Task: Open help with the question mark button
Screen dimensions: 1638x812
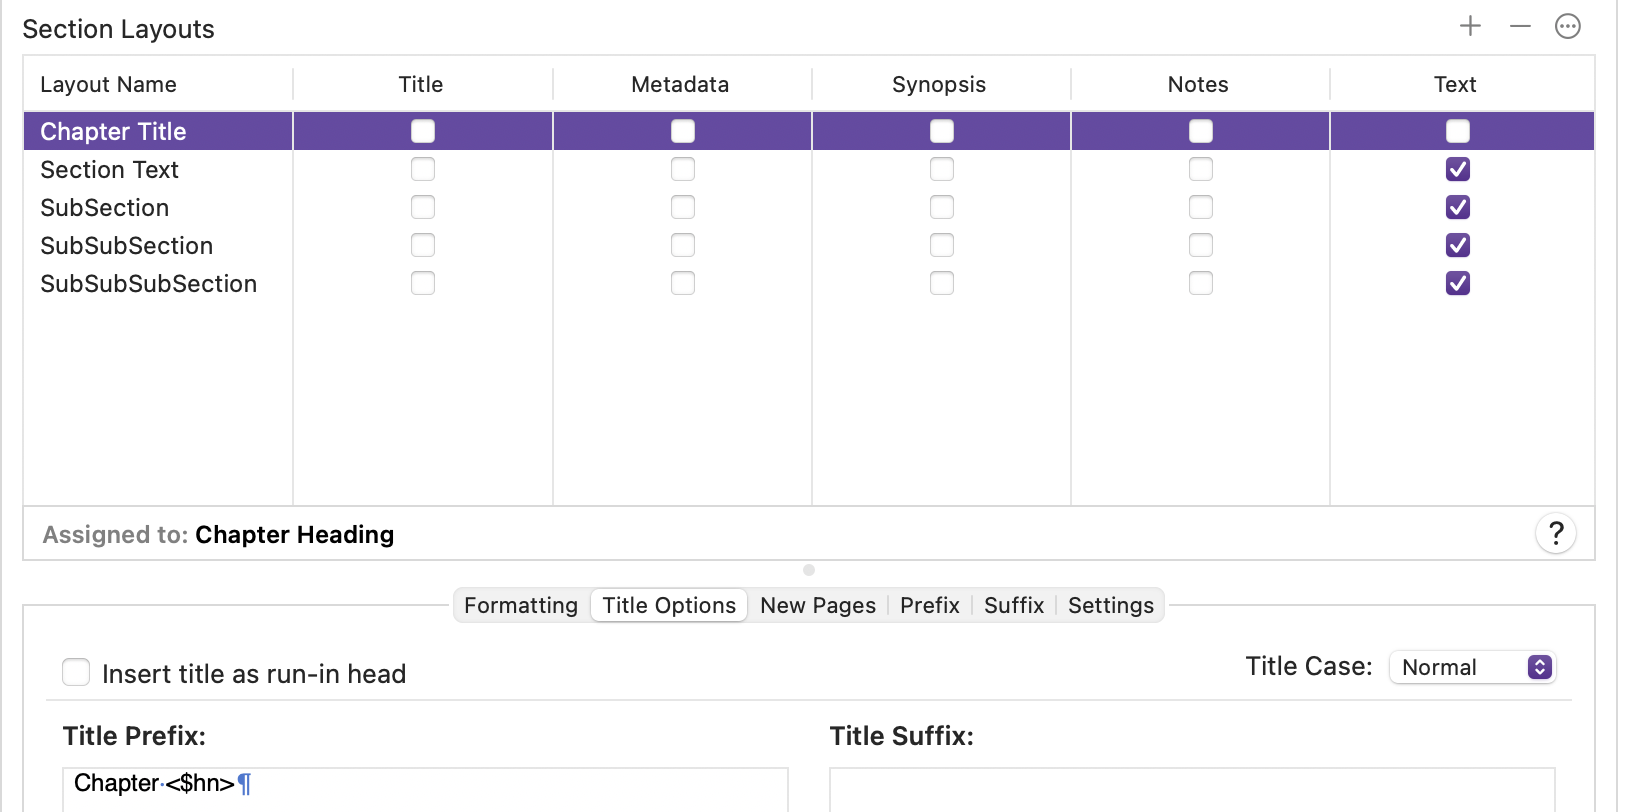Action: 1556,533
